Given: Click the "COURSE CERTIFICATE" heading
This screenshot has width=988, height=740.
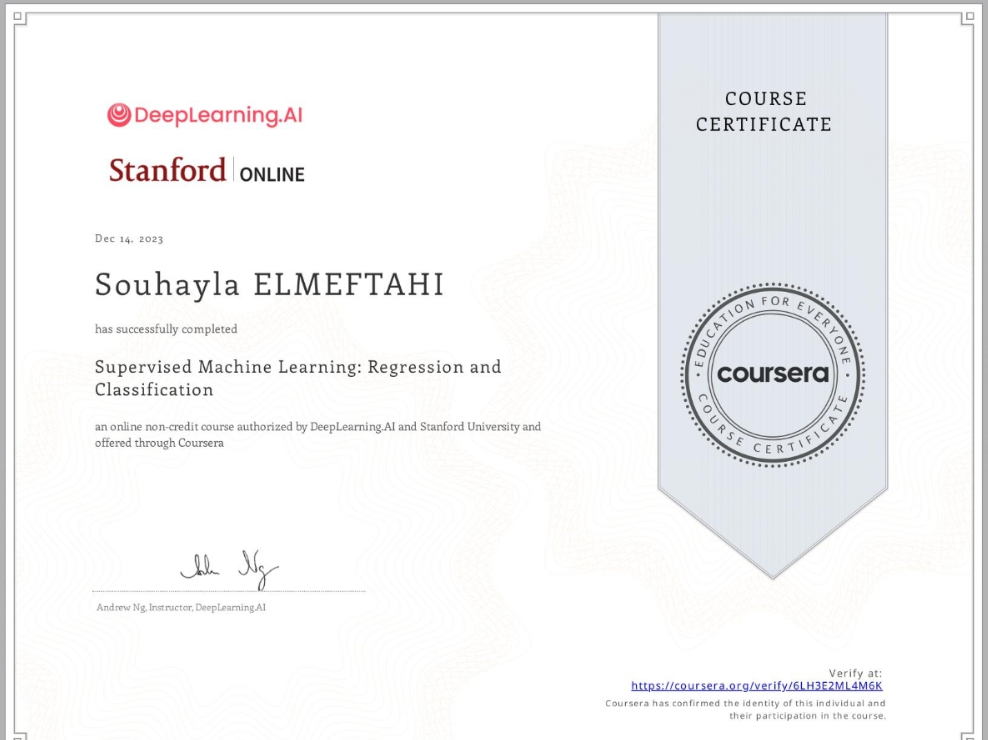Looking at the screenshot, I should 764,112.
